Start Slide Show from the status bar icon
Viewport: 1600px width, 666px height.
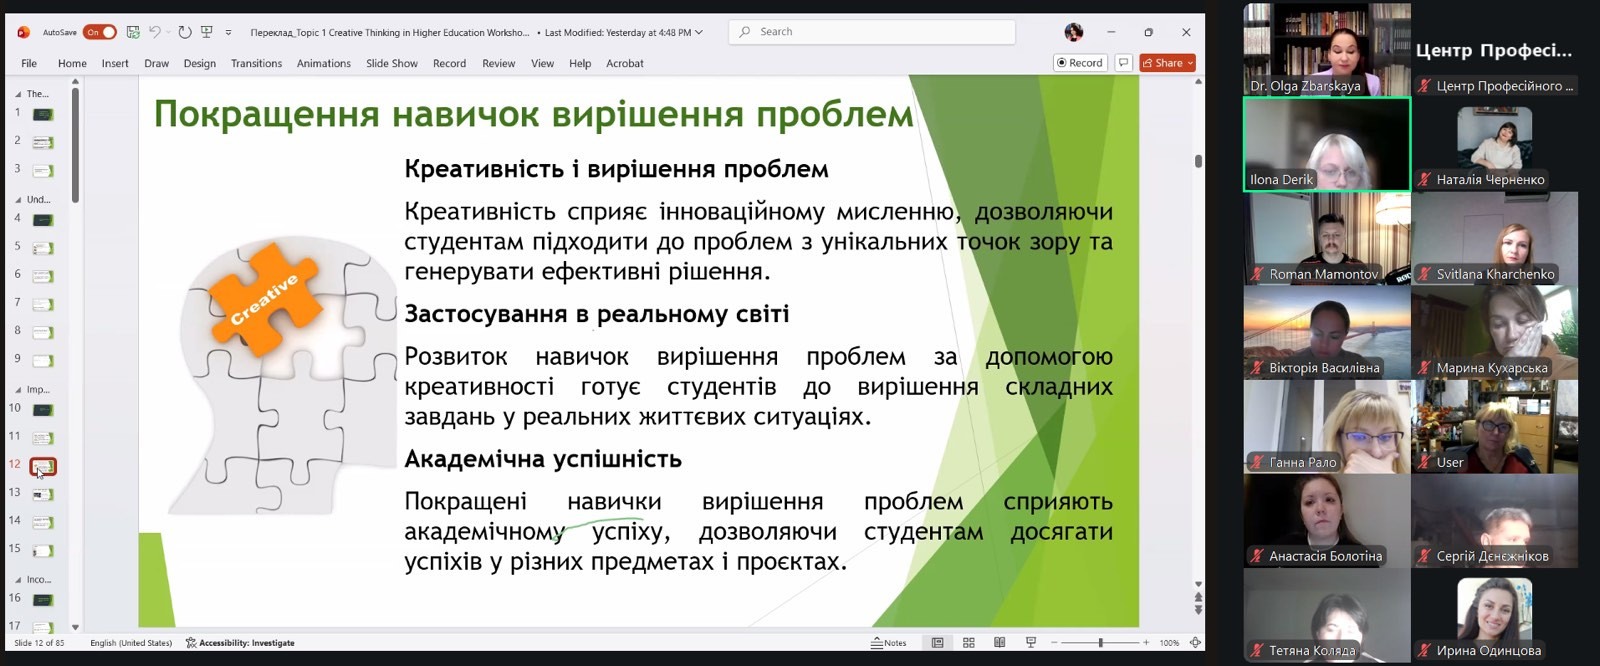pos(1031,643)
